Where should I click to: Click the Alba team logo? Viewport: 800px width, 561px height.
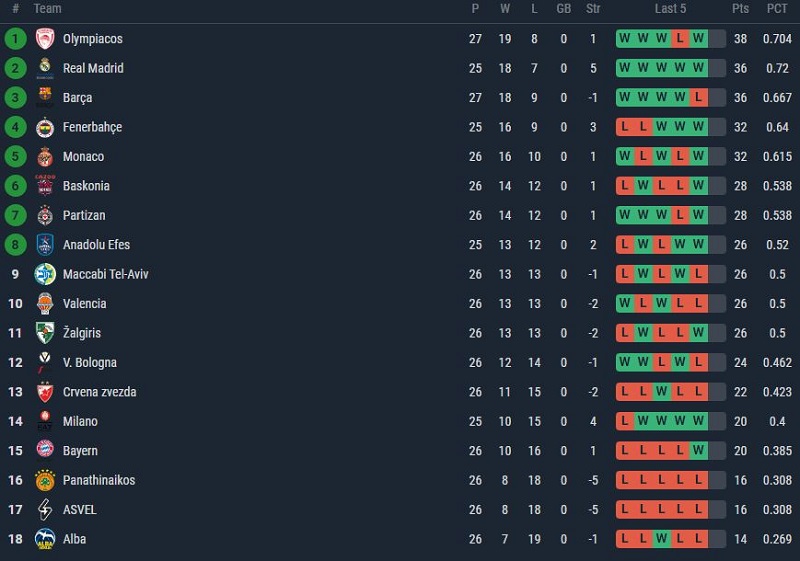(44, 539)
